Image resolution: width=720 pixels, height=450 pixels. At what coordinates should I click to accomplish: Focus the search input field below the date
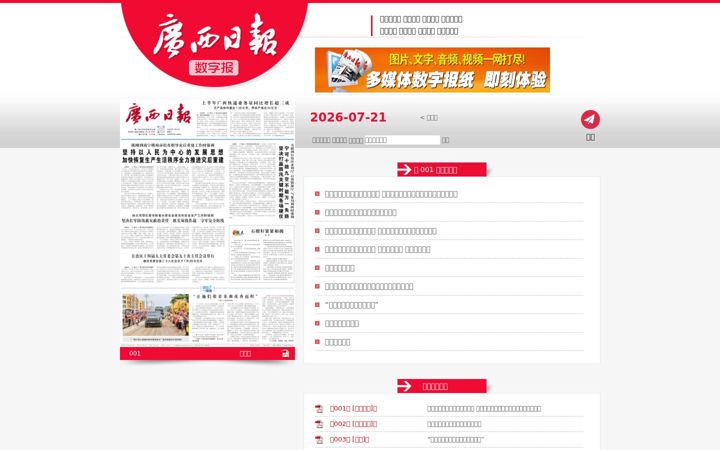(402, 140)
